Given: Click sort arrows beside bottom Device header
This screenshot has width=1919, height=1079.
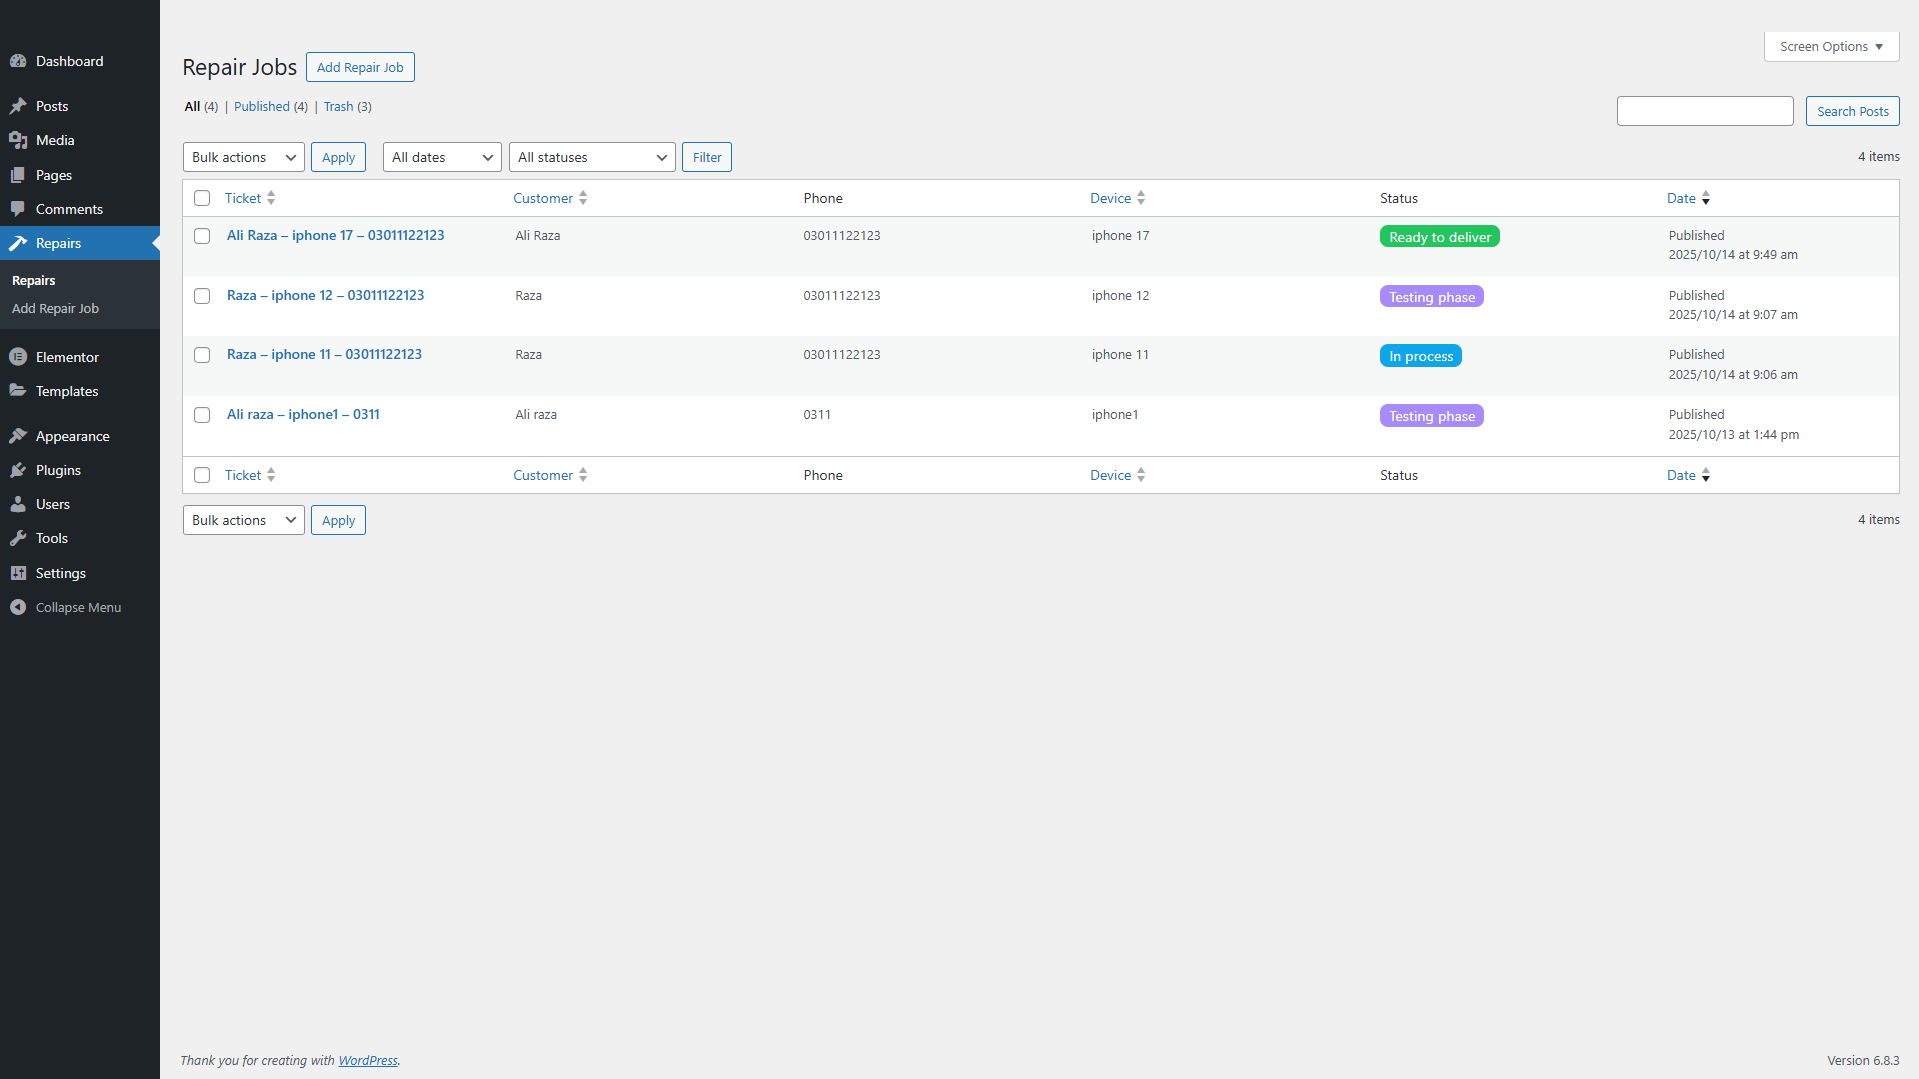Looking at the screenshot, I should [1141, 475].
